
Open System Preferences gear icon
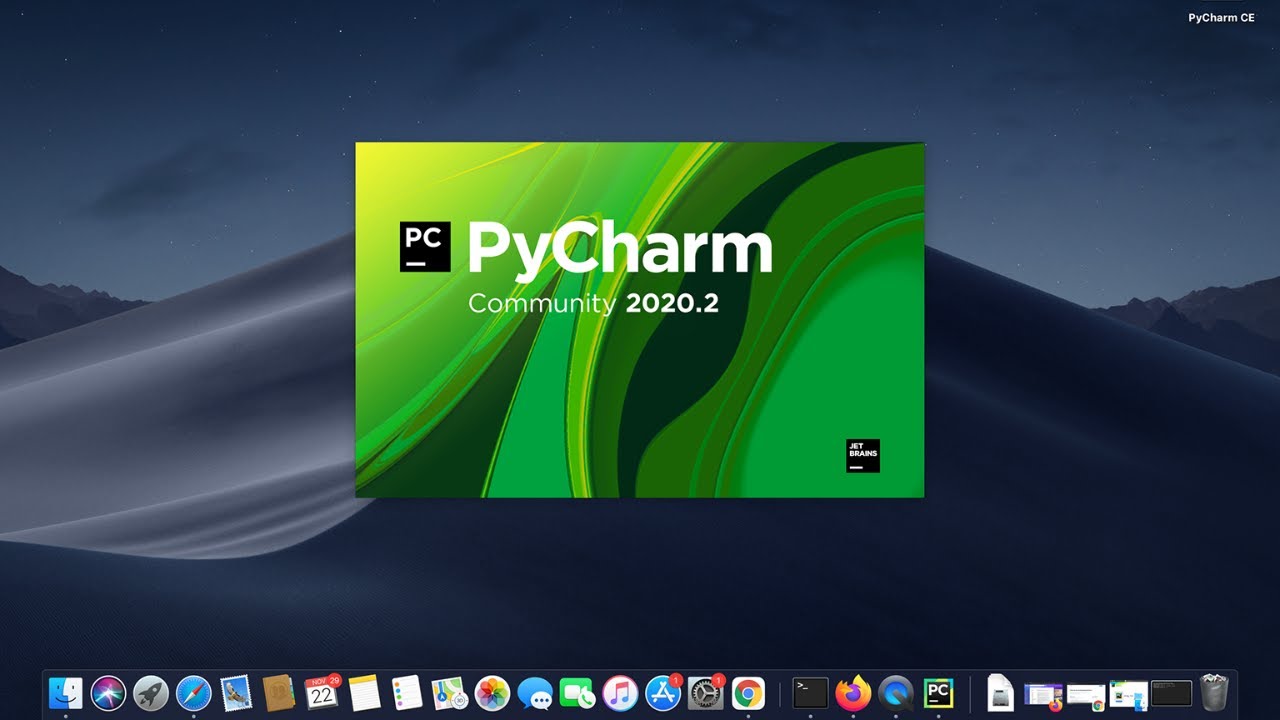pyautogui.click(x=706, y=692)
